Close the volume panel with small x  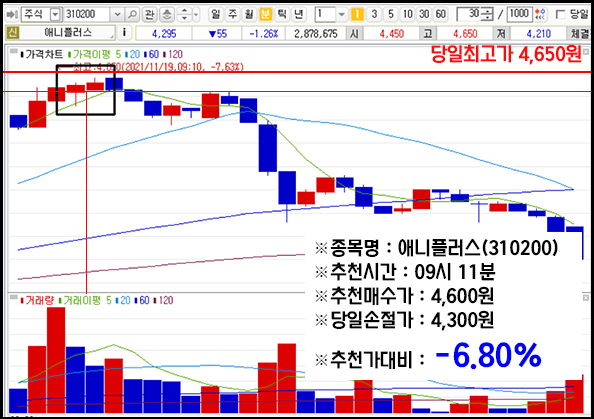(x=586, y=298)
